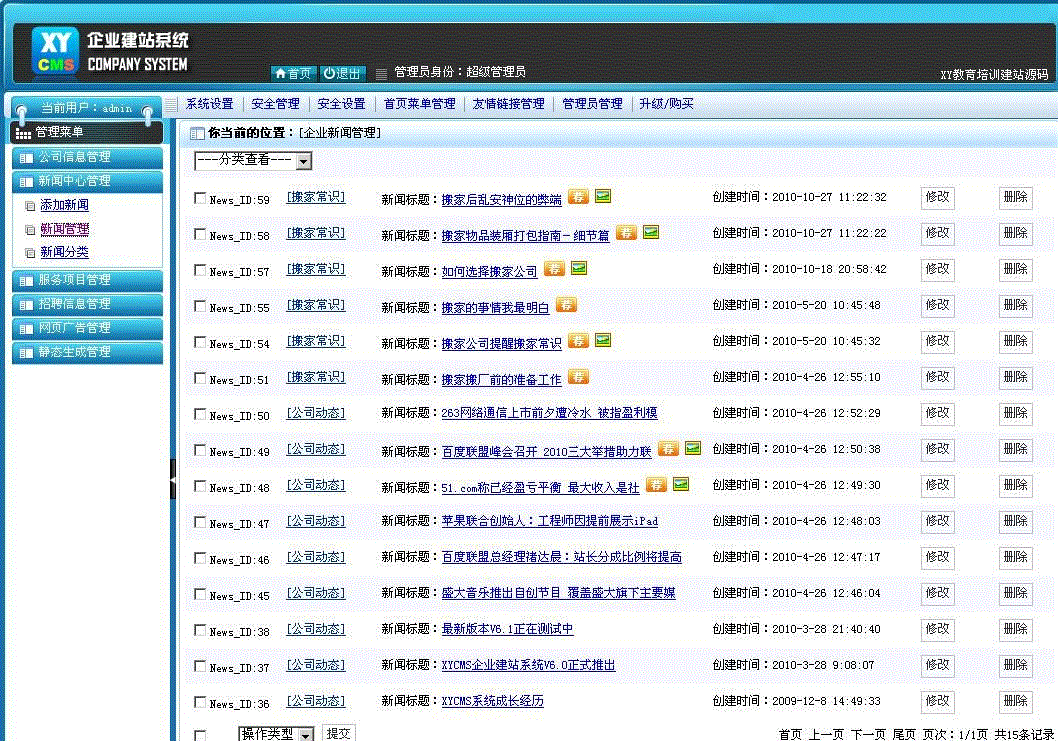
Task: Open the 分类查看 category dropdown
Action: pyautogui.click(x=253, y=161)
